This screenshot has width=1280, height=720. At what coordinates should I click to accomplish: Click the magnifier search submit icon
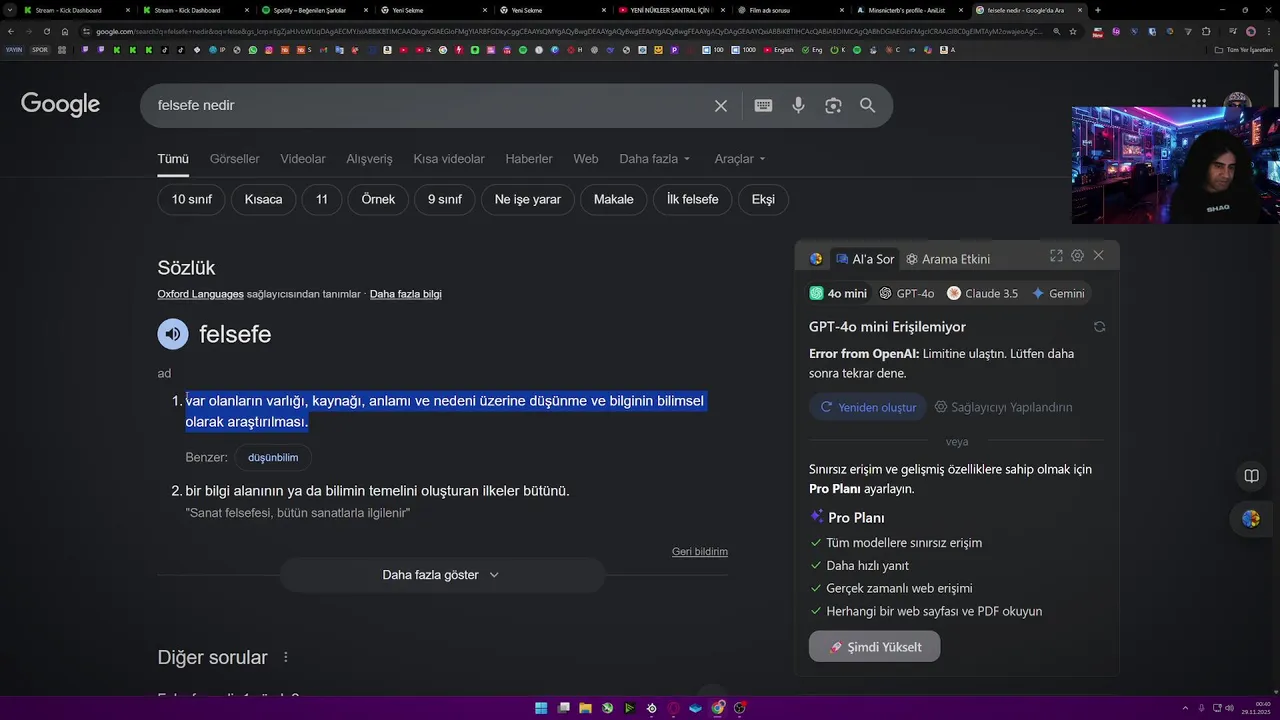click(x=867, y=105)
